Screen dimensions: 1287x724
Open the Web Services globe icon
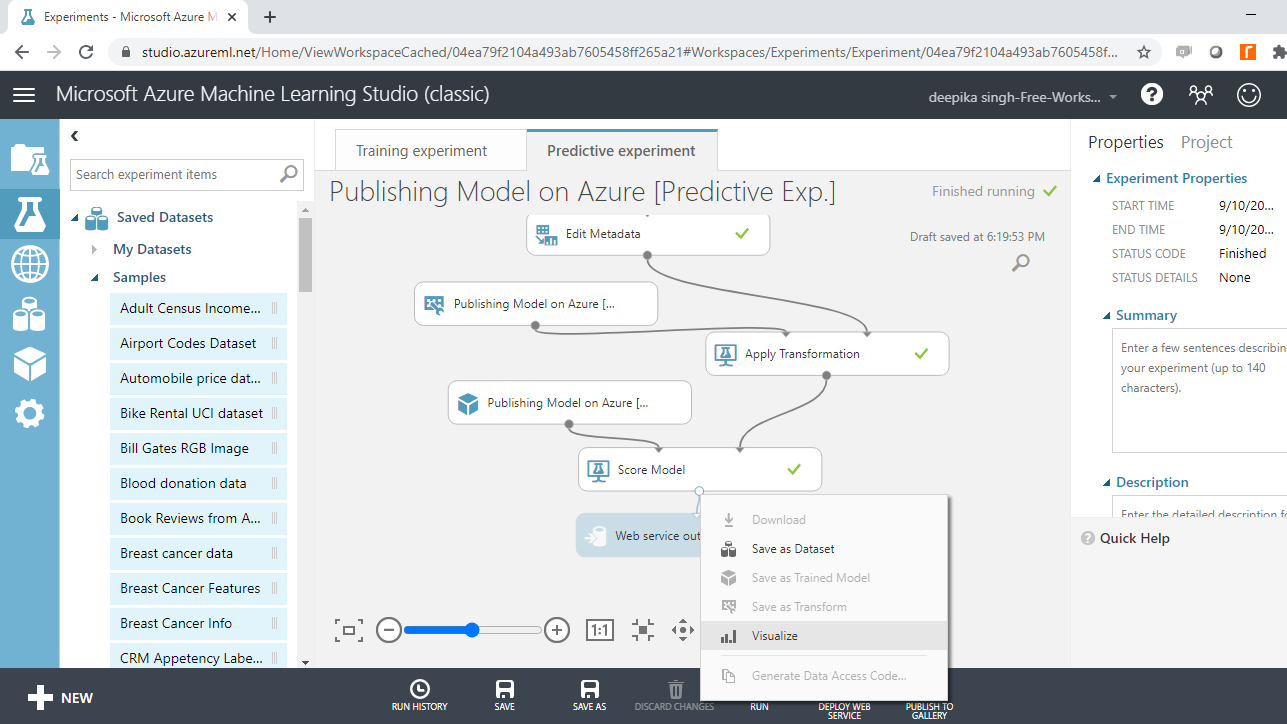point(29,265)
